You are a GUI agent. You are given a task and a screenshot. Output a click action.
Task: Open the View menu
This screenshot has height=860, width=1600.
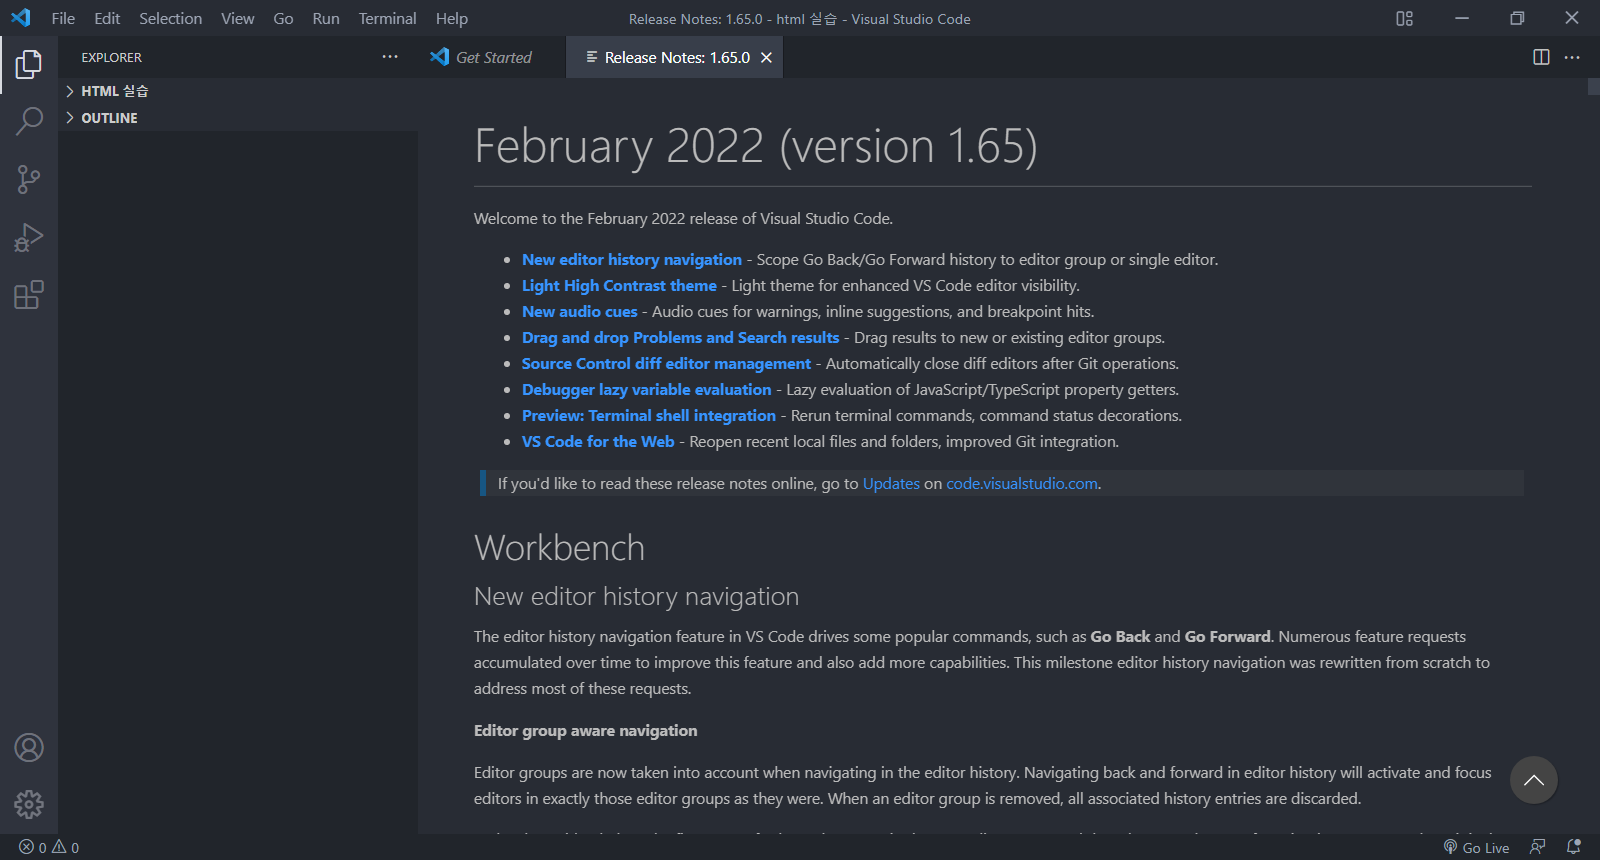click(237, 18)
